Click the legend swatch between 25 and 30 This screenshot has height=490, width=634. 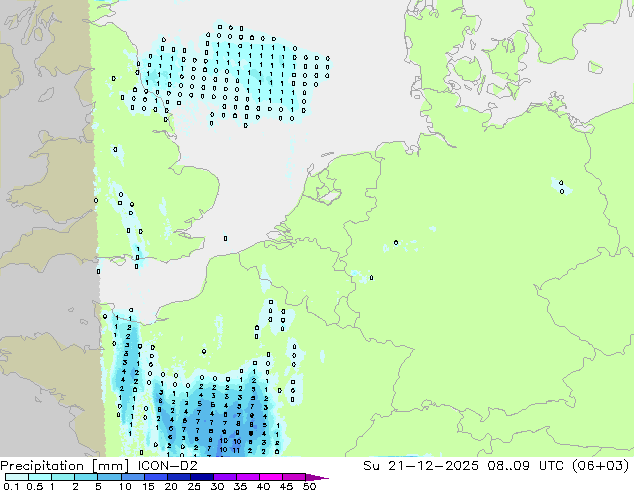[x=201, y=477]
